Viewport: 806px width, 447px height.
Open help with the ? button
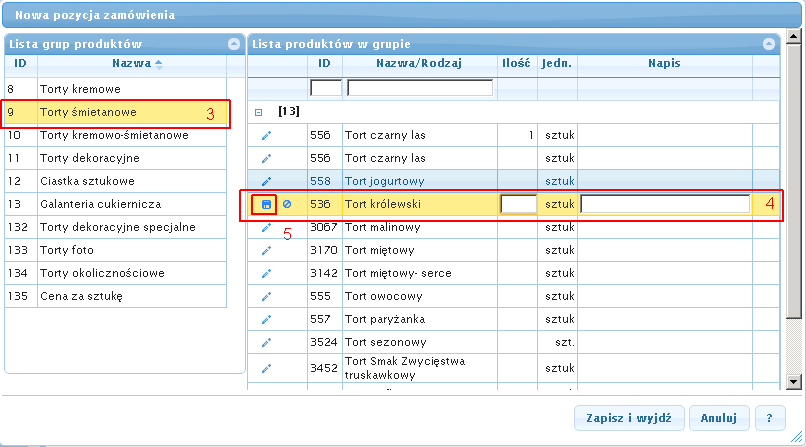click(x=769, y=417)
